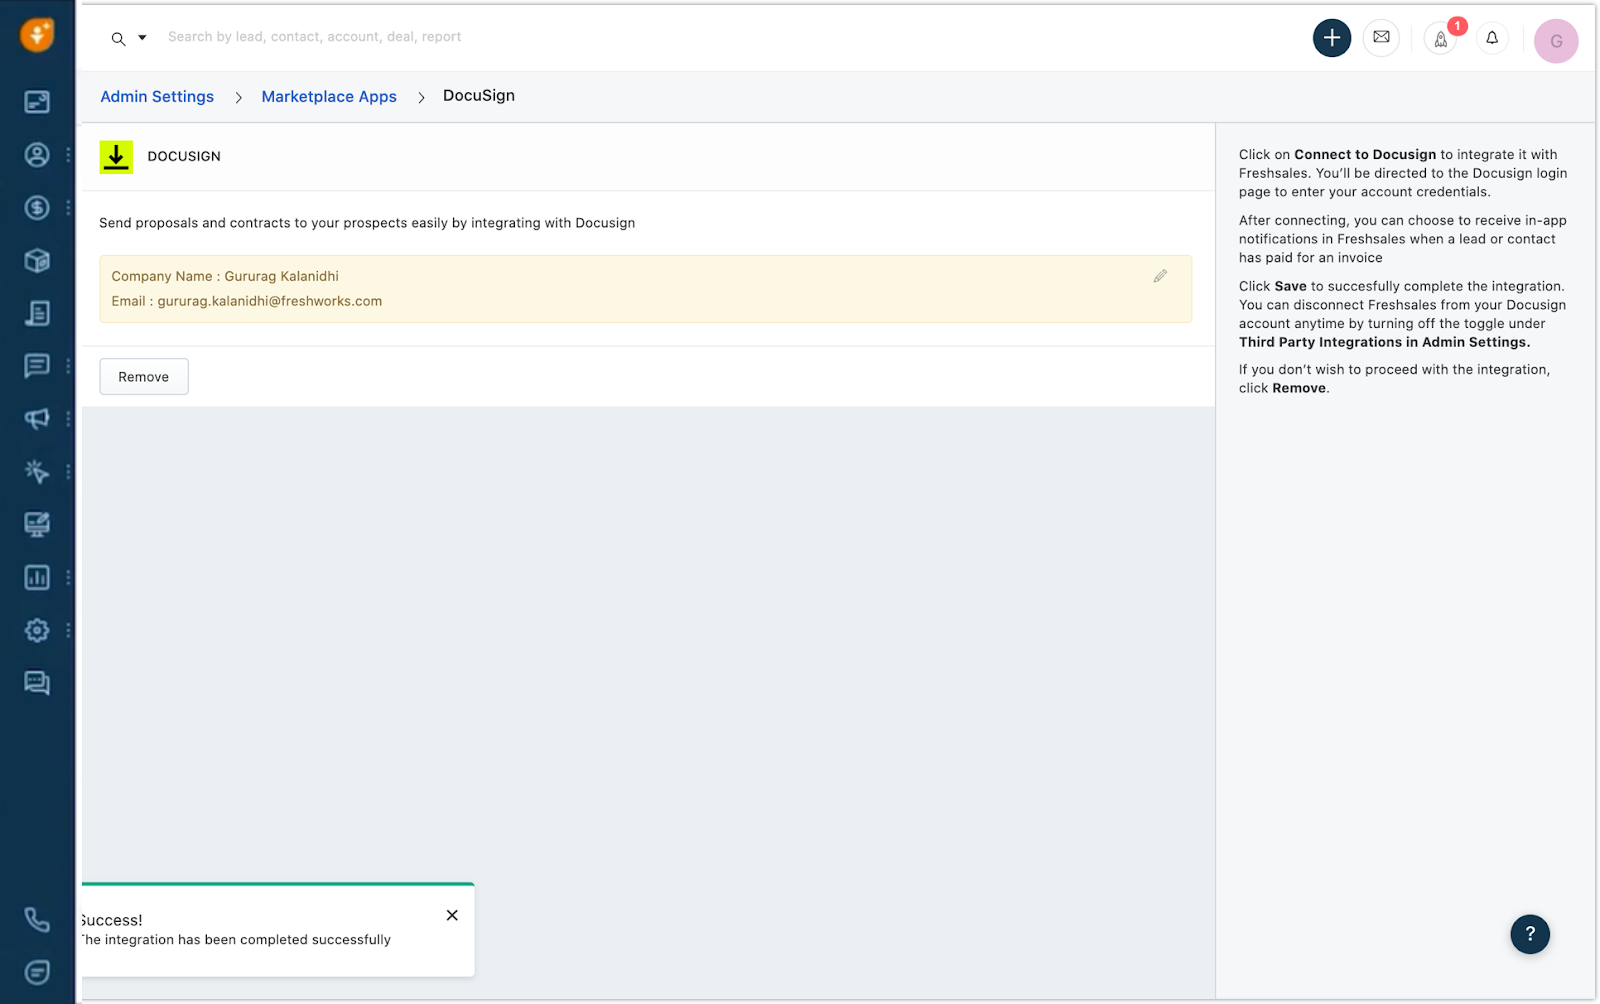Viewport: 1600px width, 1004px height.
Task: View Analytics via the bar chart icon
Action: (x=37, y=577)
